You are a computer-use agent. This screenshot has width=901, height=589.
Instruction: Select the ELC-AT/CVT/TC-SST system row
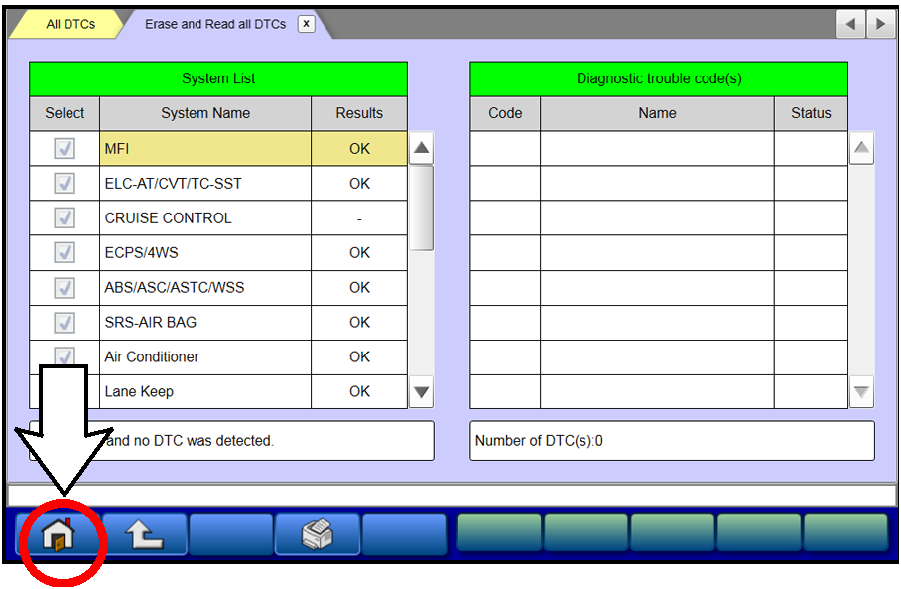[205, 184]
